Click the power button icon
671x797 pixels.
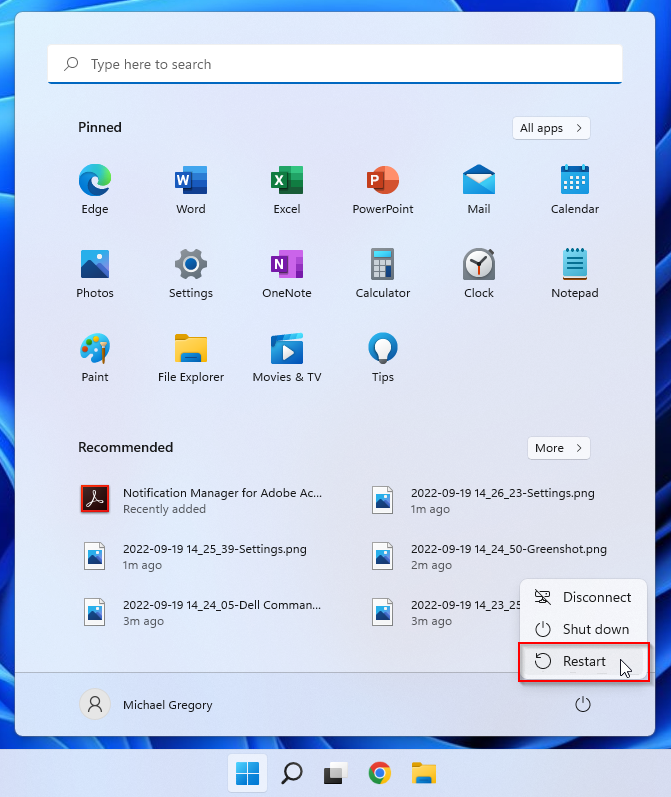(x=583, y=704)
